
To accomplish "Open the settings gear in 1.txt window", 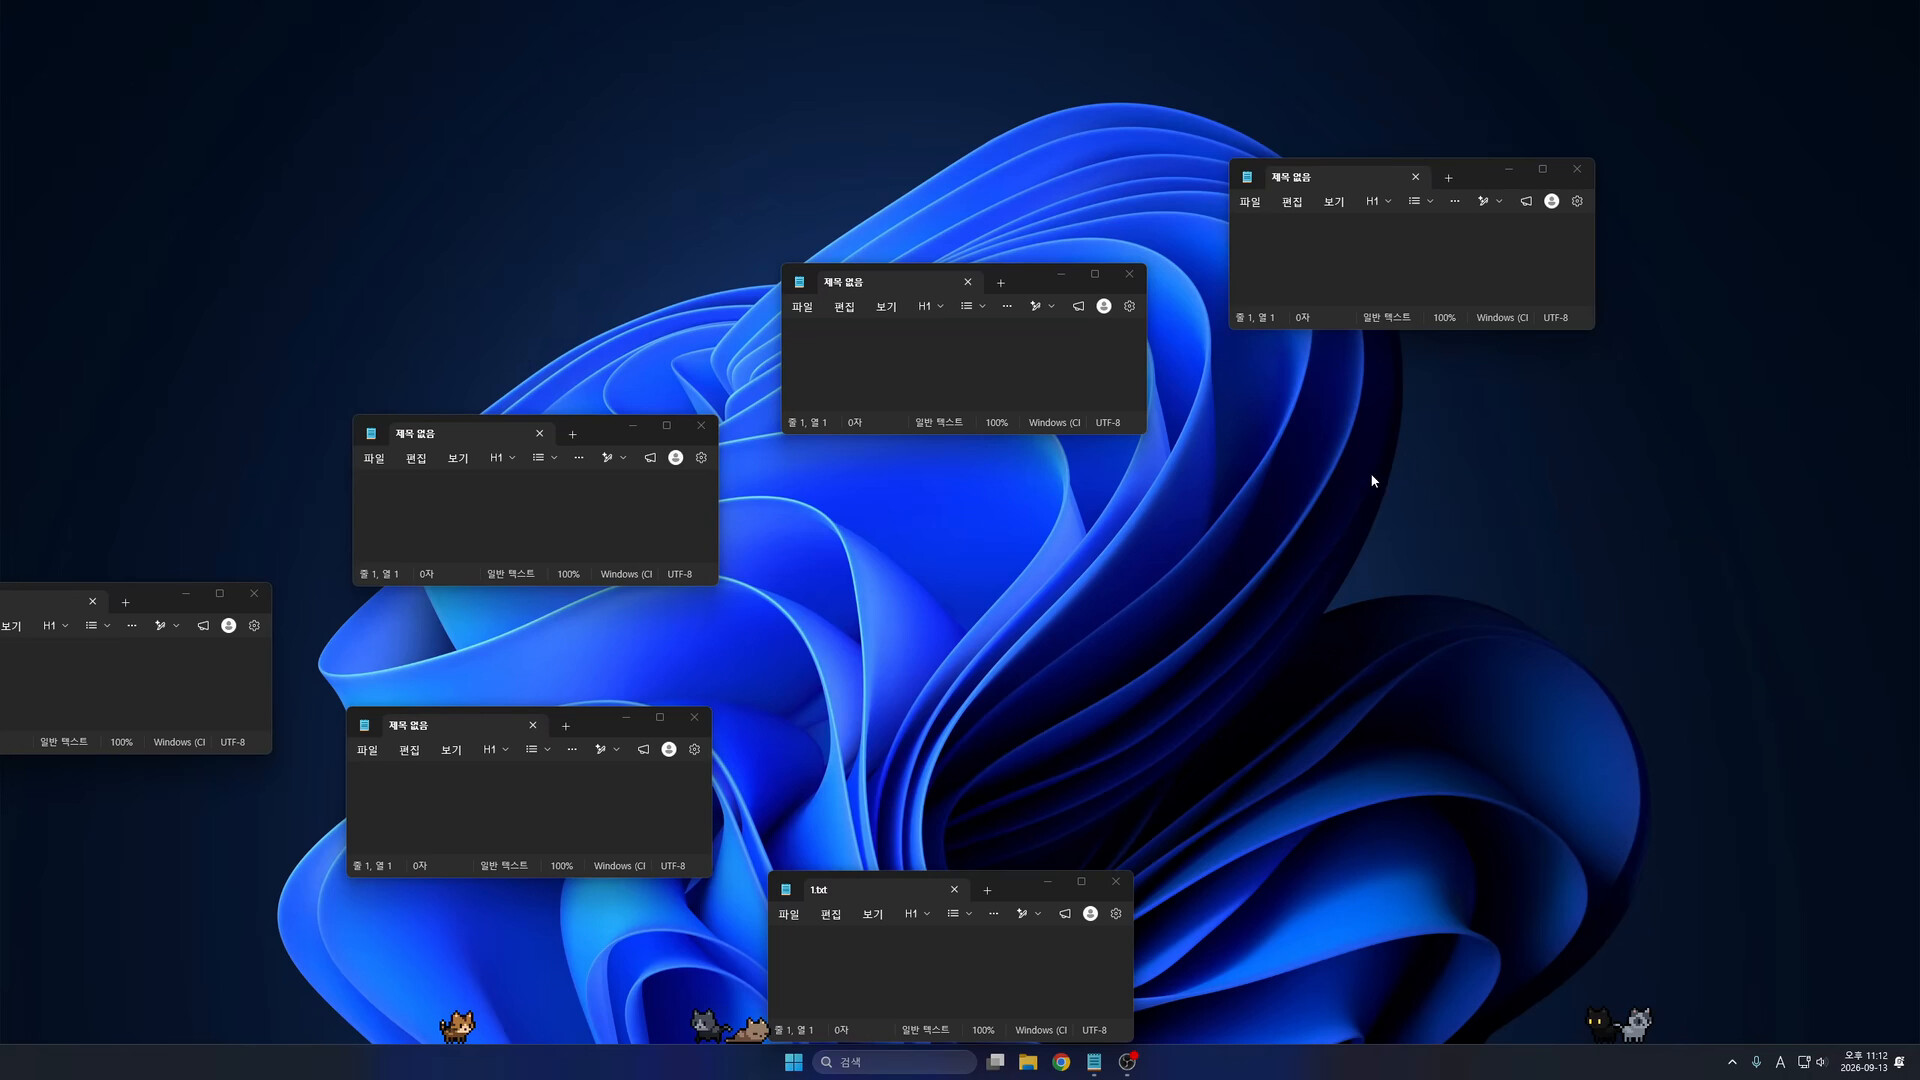I will (x=1116, y=914).
